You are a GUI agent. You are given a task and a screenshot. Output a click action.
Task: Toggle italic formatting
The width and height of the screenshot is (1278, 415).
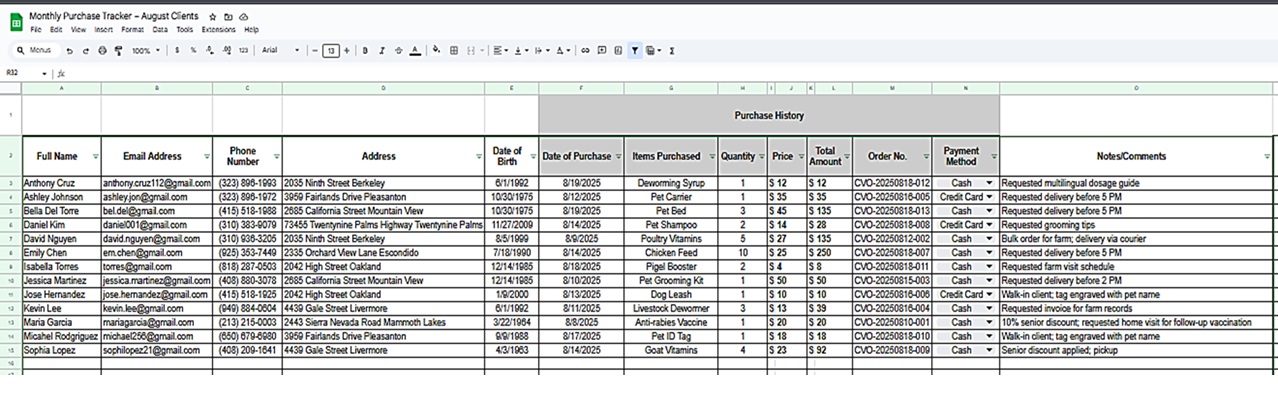tap(382, 50)
